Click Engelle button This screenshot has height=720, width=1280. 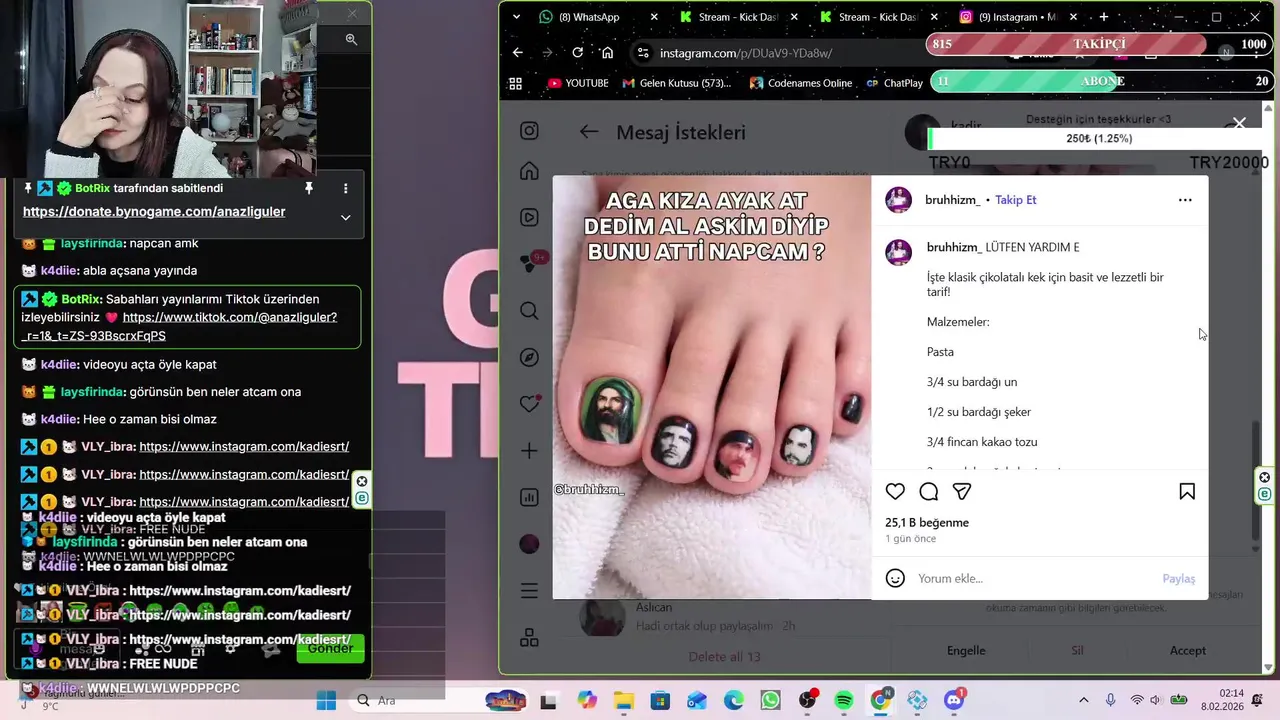[x=966, y=650]
